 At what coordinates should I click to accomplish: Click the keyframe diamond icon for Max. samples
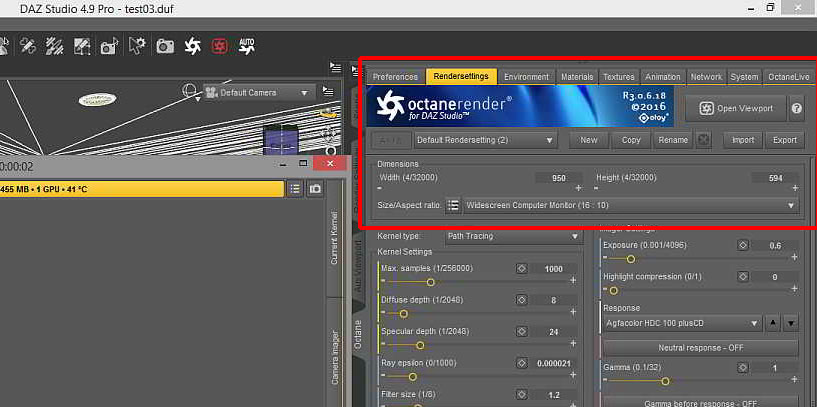[521, 269]
